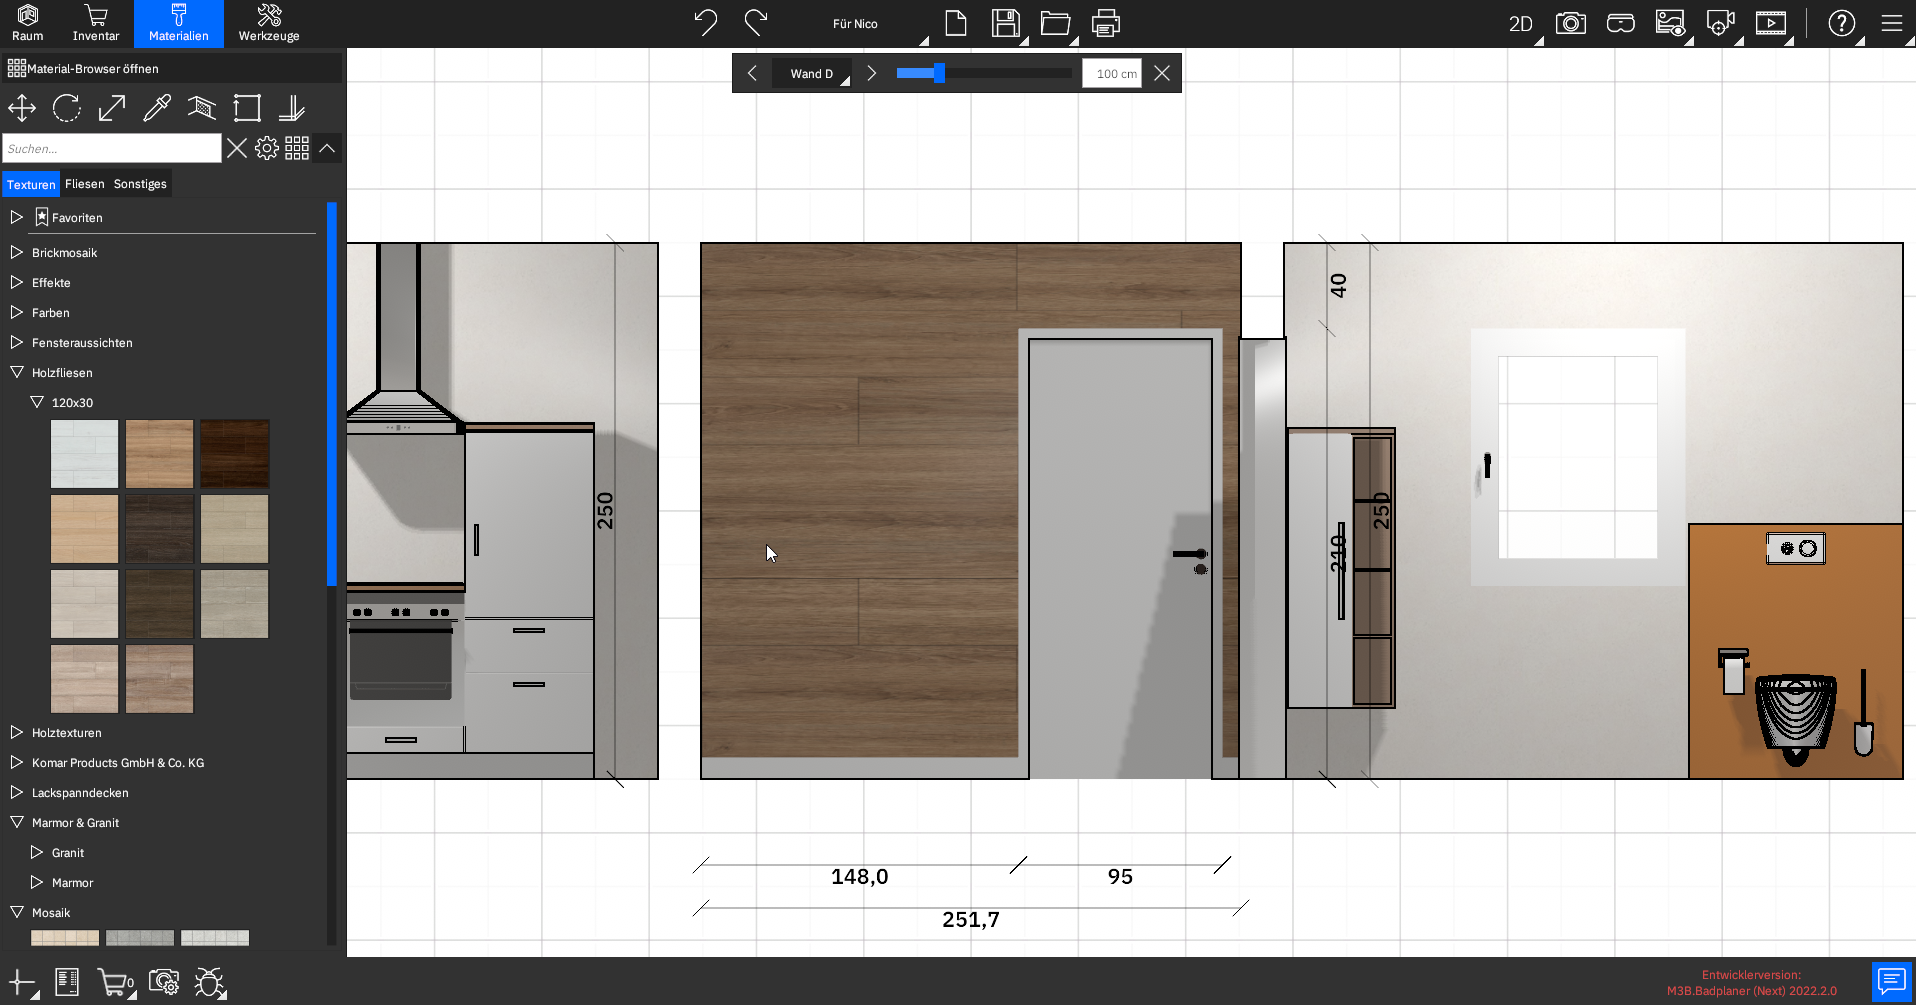Clear the search with X icon
Viewport: 1916px width, 1005px height.
tap(237, 148)
